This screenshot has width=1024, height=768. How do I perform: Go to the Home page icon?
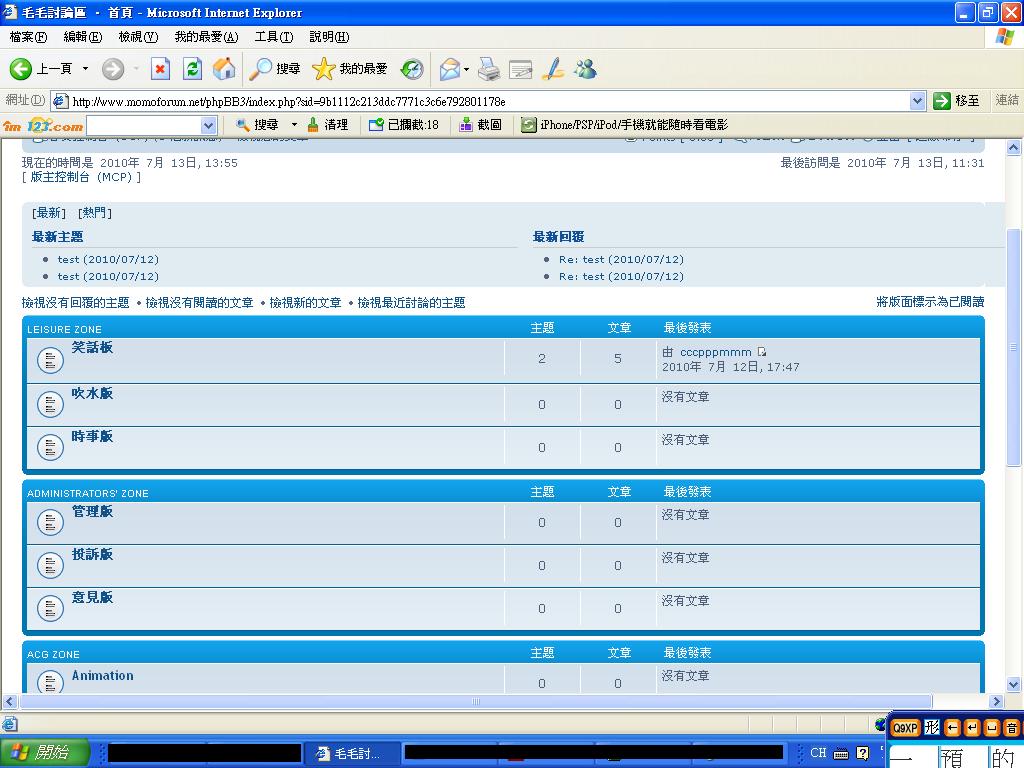click(x=224, y=69)
